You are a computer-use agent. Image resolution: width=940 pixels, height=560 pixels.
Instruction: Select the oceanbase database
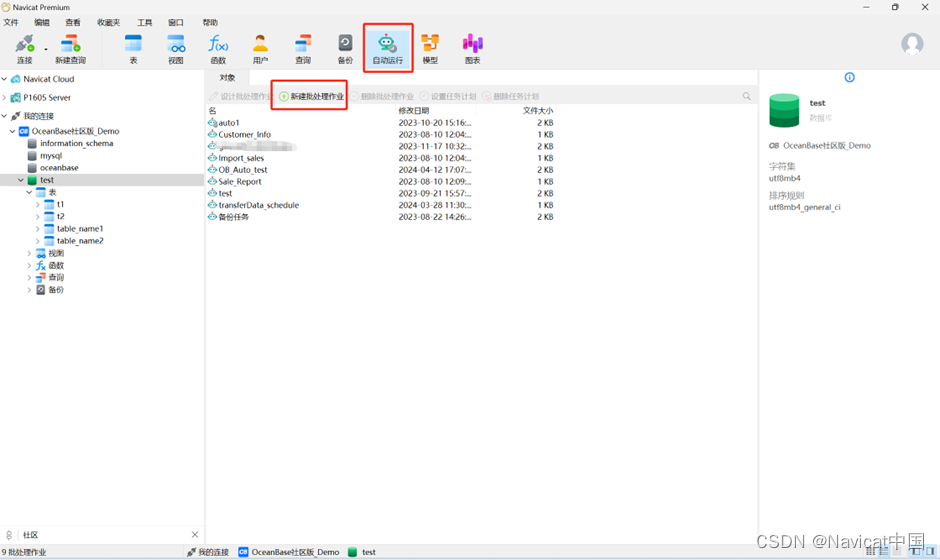point(59,167)
